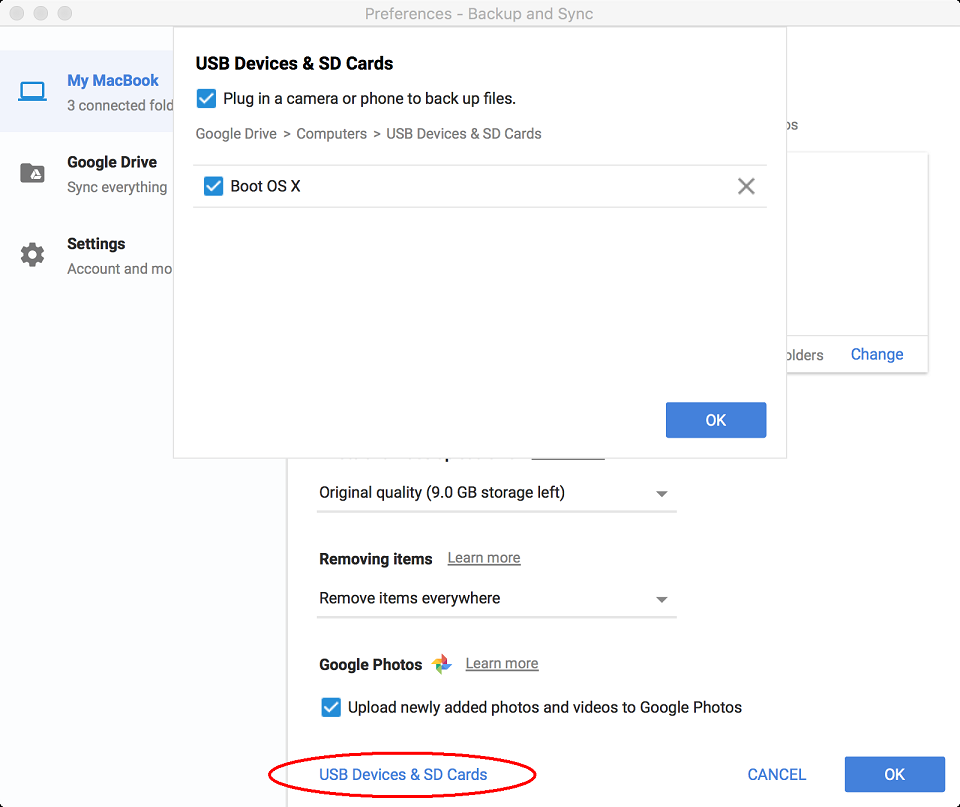Open Learn more next to Google Photos
This screenshot has height=807, width=960.
(501, 663)
